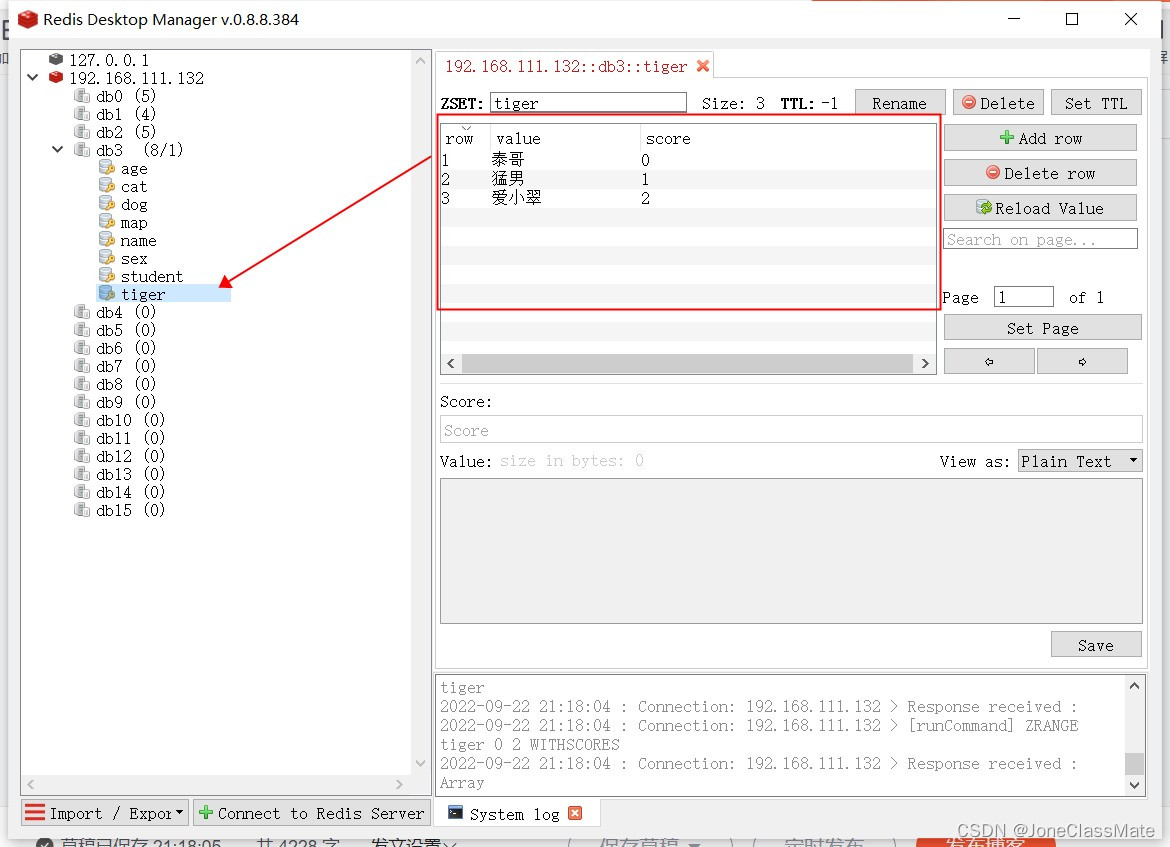Select the row with value 泰哥

click(x=688, y=160)
